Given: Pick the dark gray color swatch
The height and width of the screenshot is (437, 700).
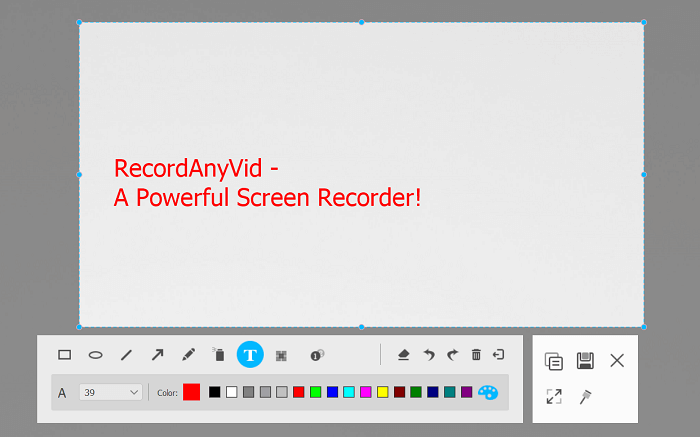Looking at the screenshot, I should (x=249, y=392).
